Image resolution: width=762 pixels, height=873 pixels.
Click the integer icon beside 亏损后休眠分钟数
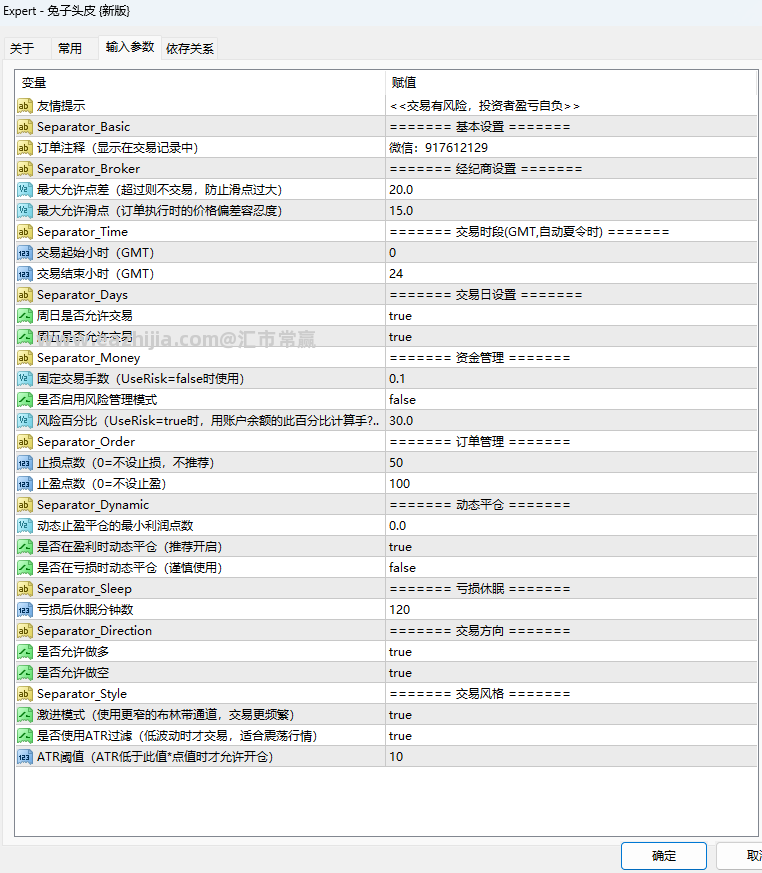coord(24,610)
